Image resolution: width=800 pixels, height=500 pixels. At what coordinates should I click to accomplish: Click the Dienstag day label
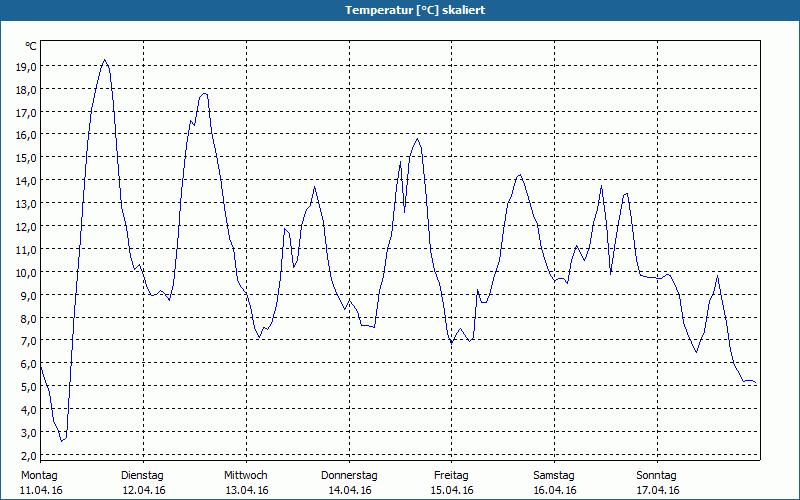coord(142,476)
